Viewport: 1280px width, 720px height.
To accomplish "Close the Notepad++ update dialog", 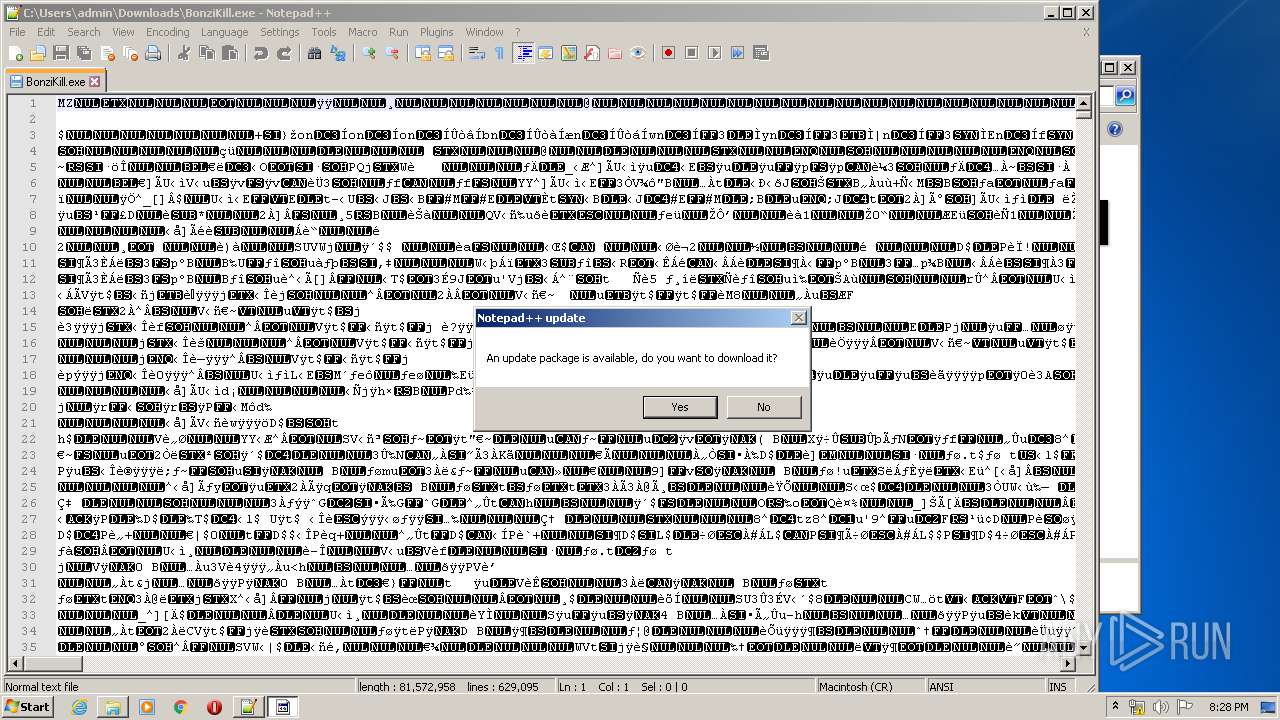I will tap(798, 318).
